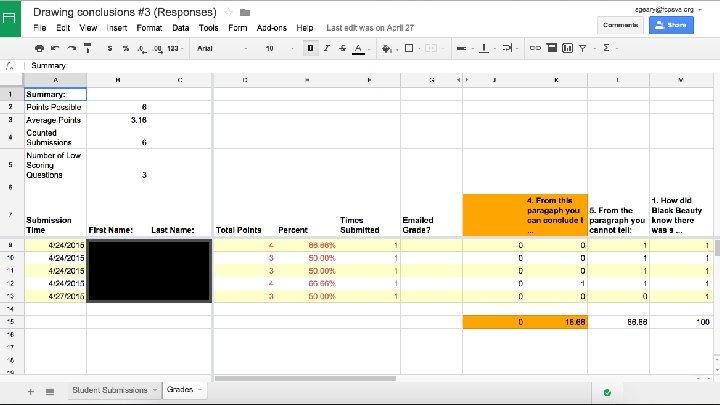Click the move to folder icon
Viewport: 720px width, 405px height.
(x=245, y=12)
